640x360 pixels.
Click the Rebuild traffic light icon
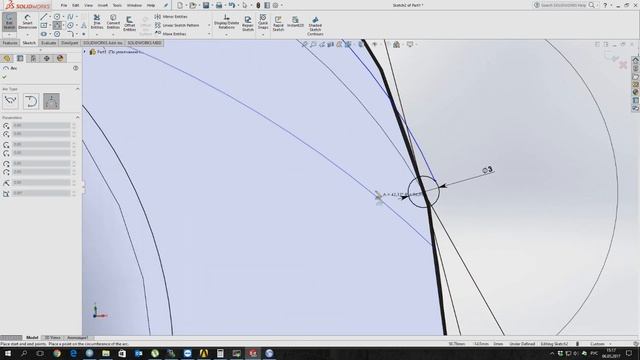[258, 5]
